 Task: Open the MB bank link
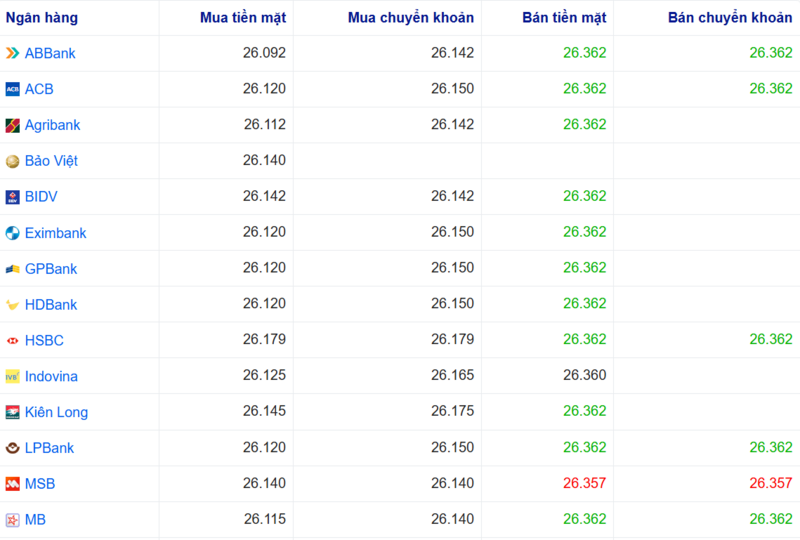(x=35, y=520)
